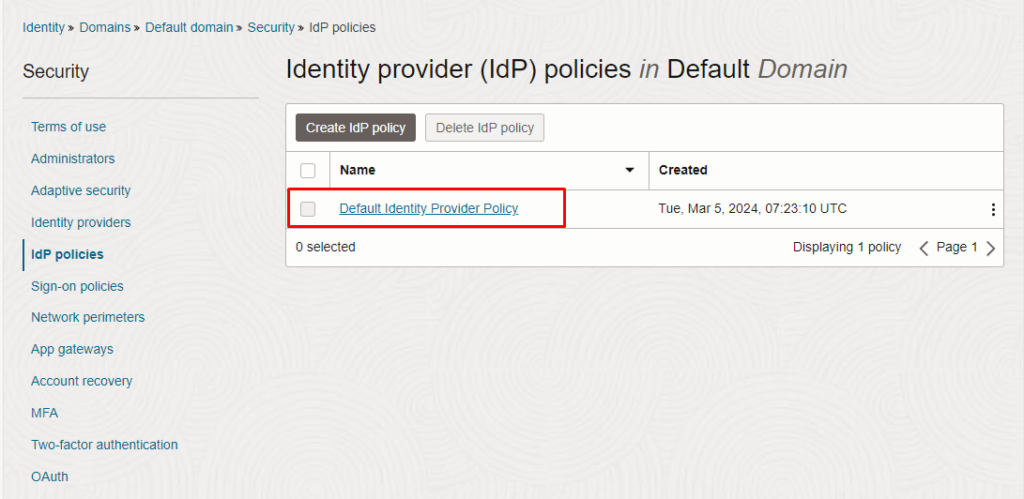The image size is (1024, 499).
Task: Open Terms of use in sidebar
Action: (x=69, y=127)
